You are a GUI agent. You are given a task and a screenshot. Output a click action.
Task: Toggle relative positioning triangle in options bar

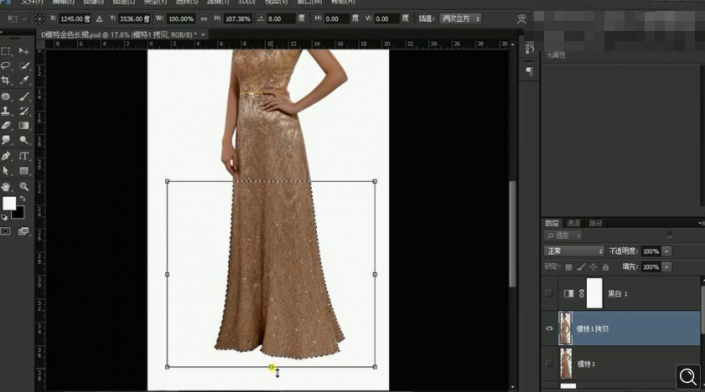[99, 19]
